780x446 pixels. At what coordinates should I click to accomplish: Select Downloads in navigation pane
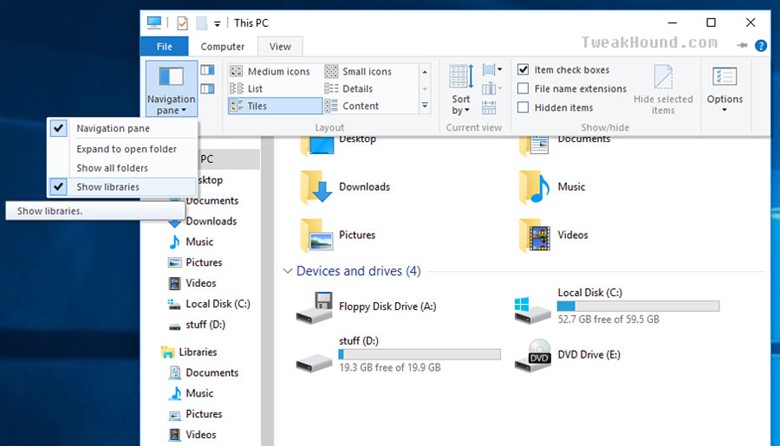(x=211, y=221)
